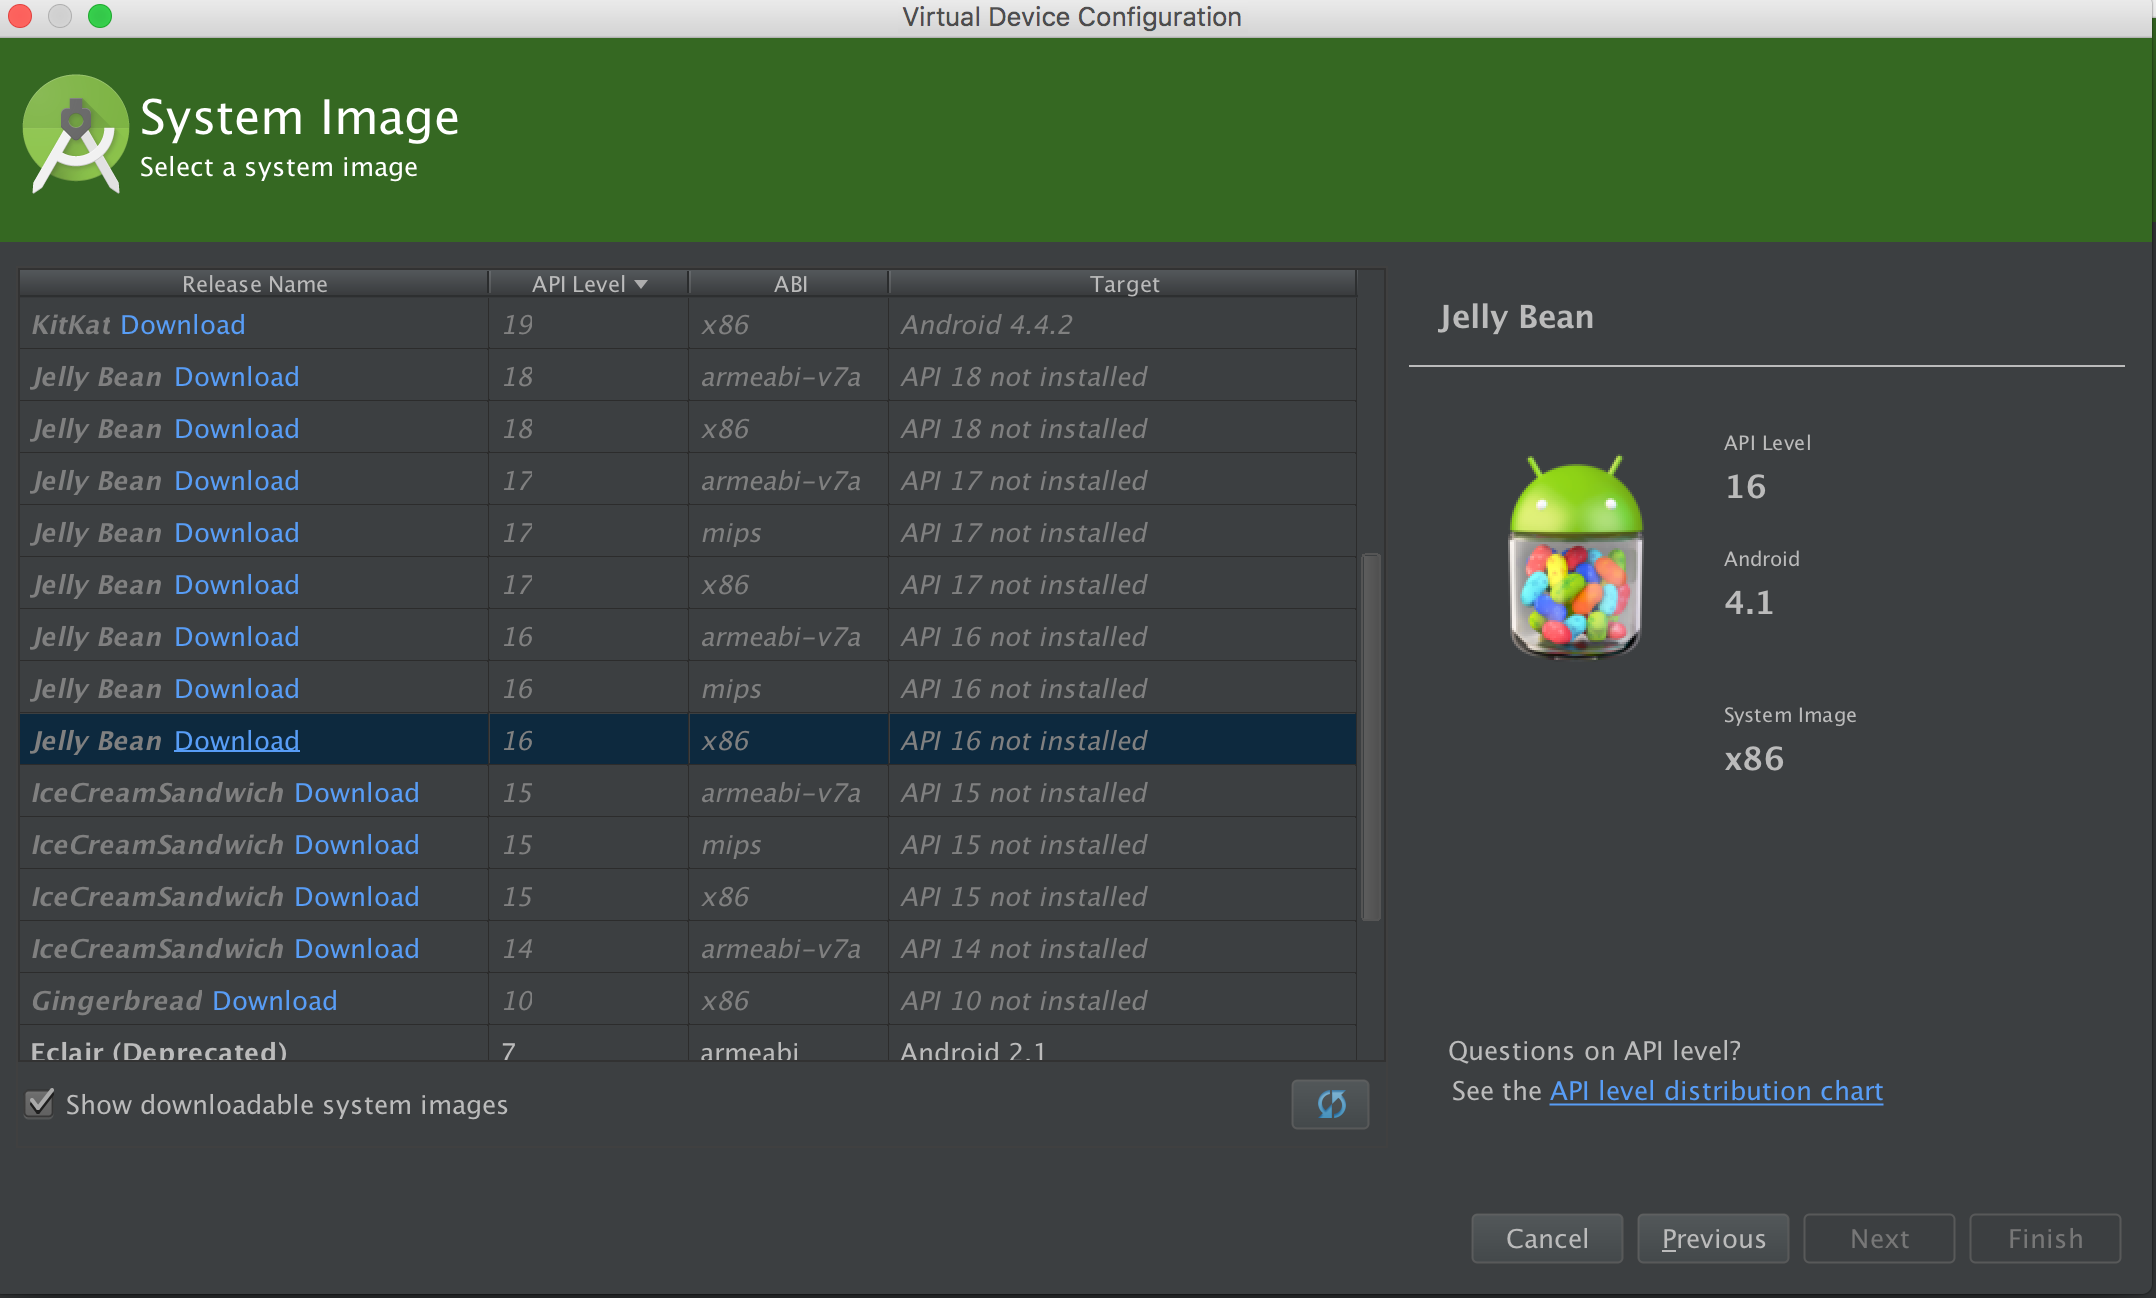The width and height of the screenshot is (2156, 1298).
Task: Click the Download link for KitKat API 19
Action: pos(185,323)
